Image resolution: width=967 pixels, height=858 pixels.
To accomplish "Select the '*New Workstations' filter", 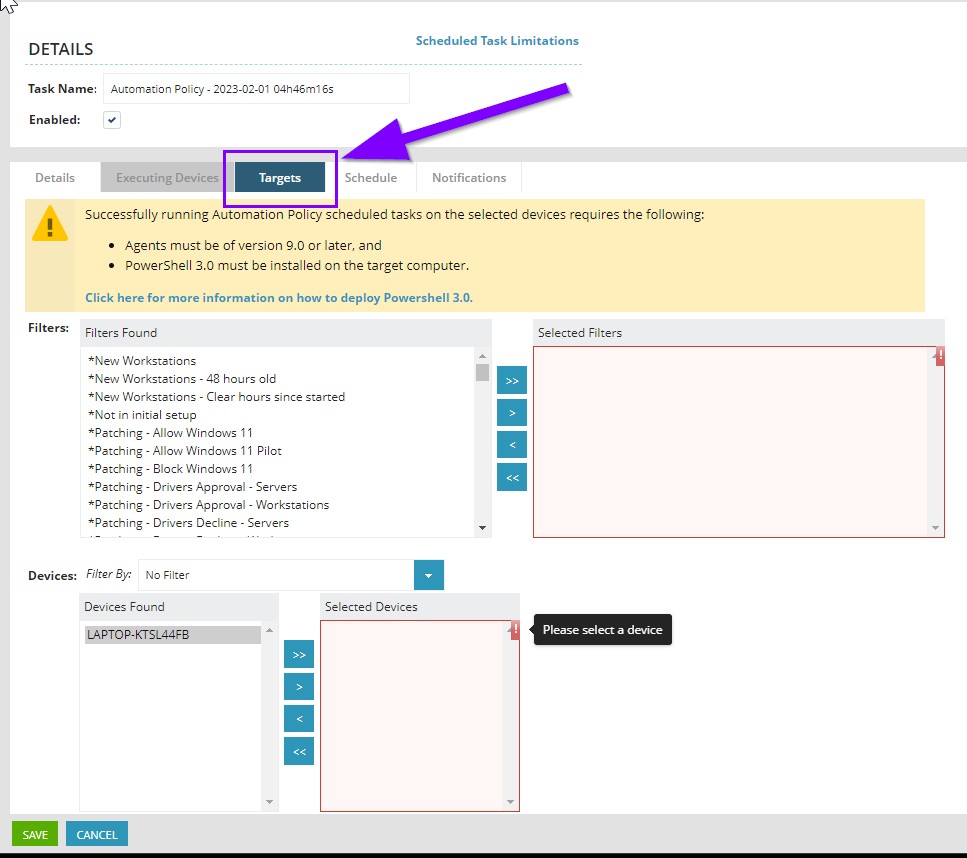I will (x=142, y=361).
